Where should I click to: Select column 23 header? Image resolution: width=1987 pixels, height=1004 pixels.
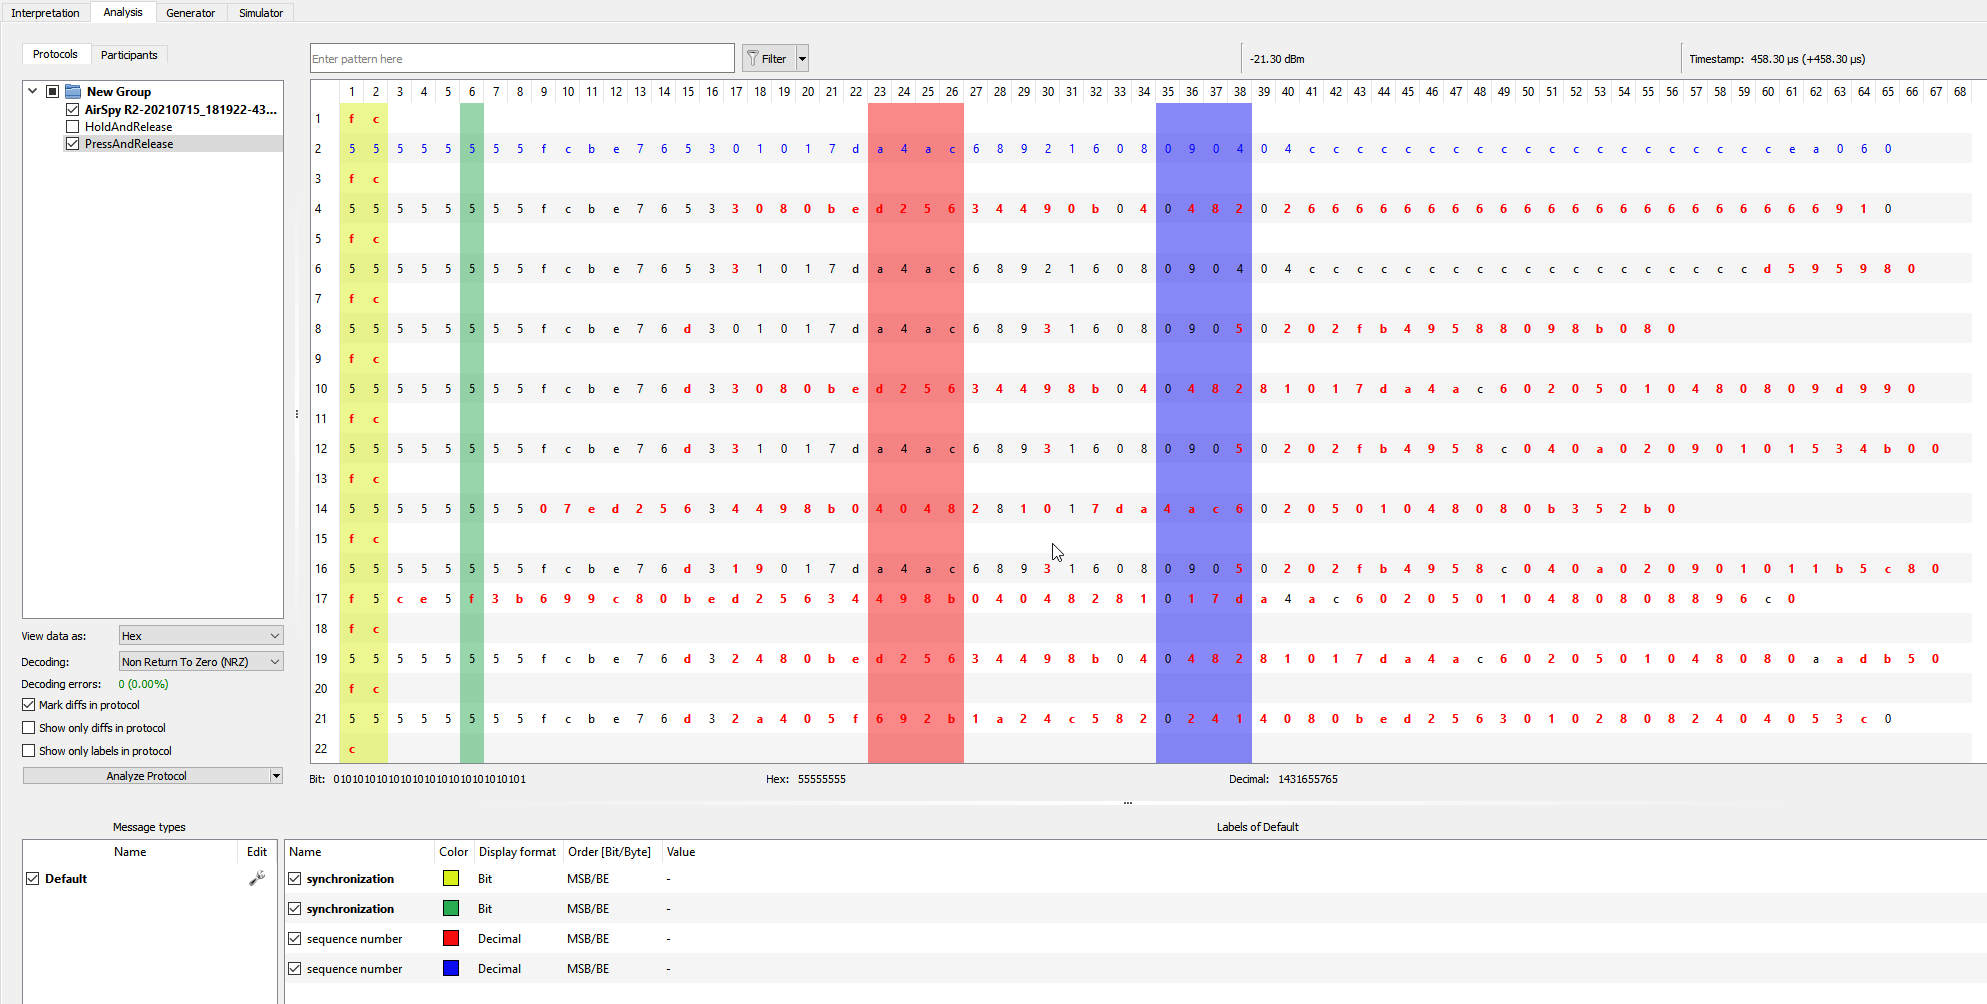click(x=880, y=92)
